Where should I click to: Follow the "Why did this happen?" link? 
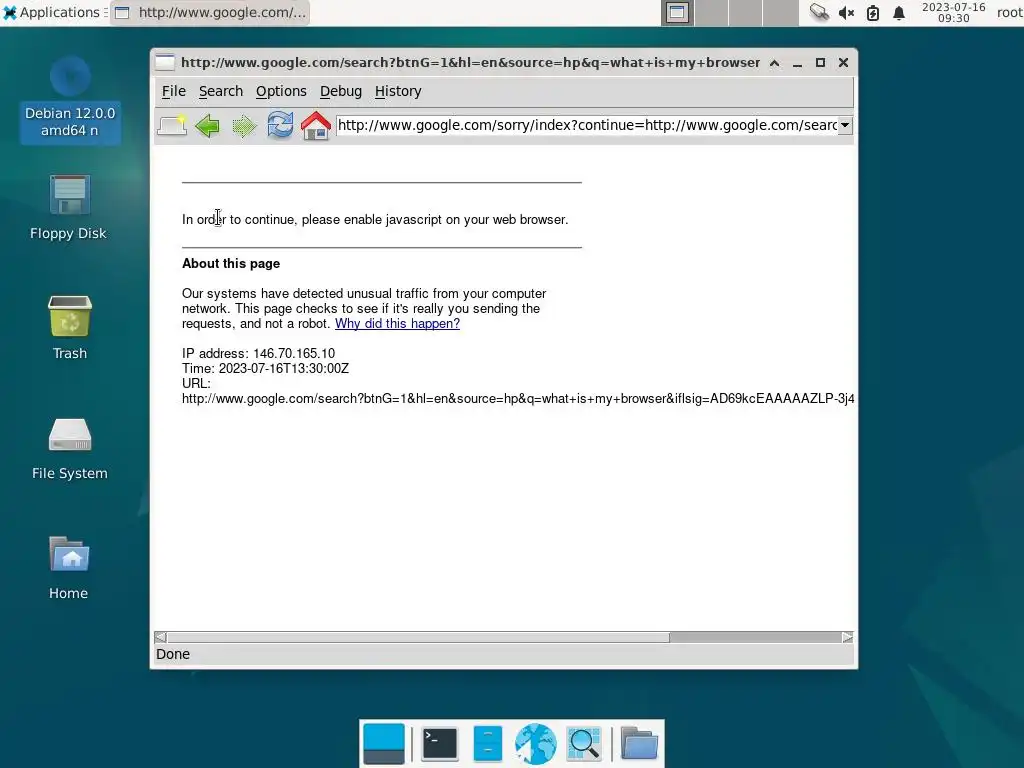tap(397, 324)
